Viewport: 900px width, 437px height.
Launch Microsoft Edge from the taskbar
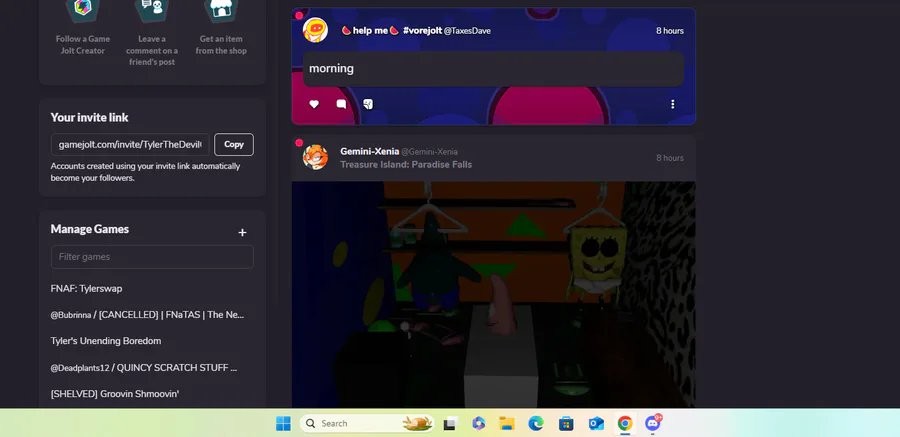[536, 424]
